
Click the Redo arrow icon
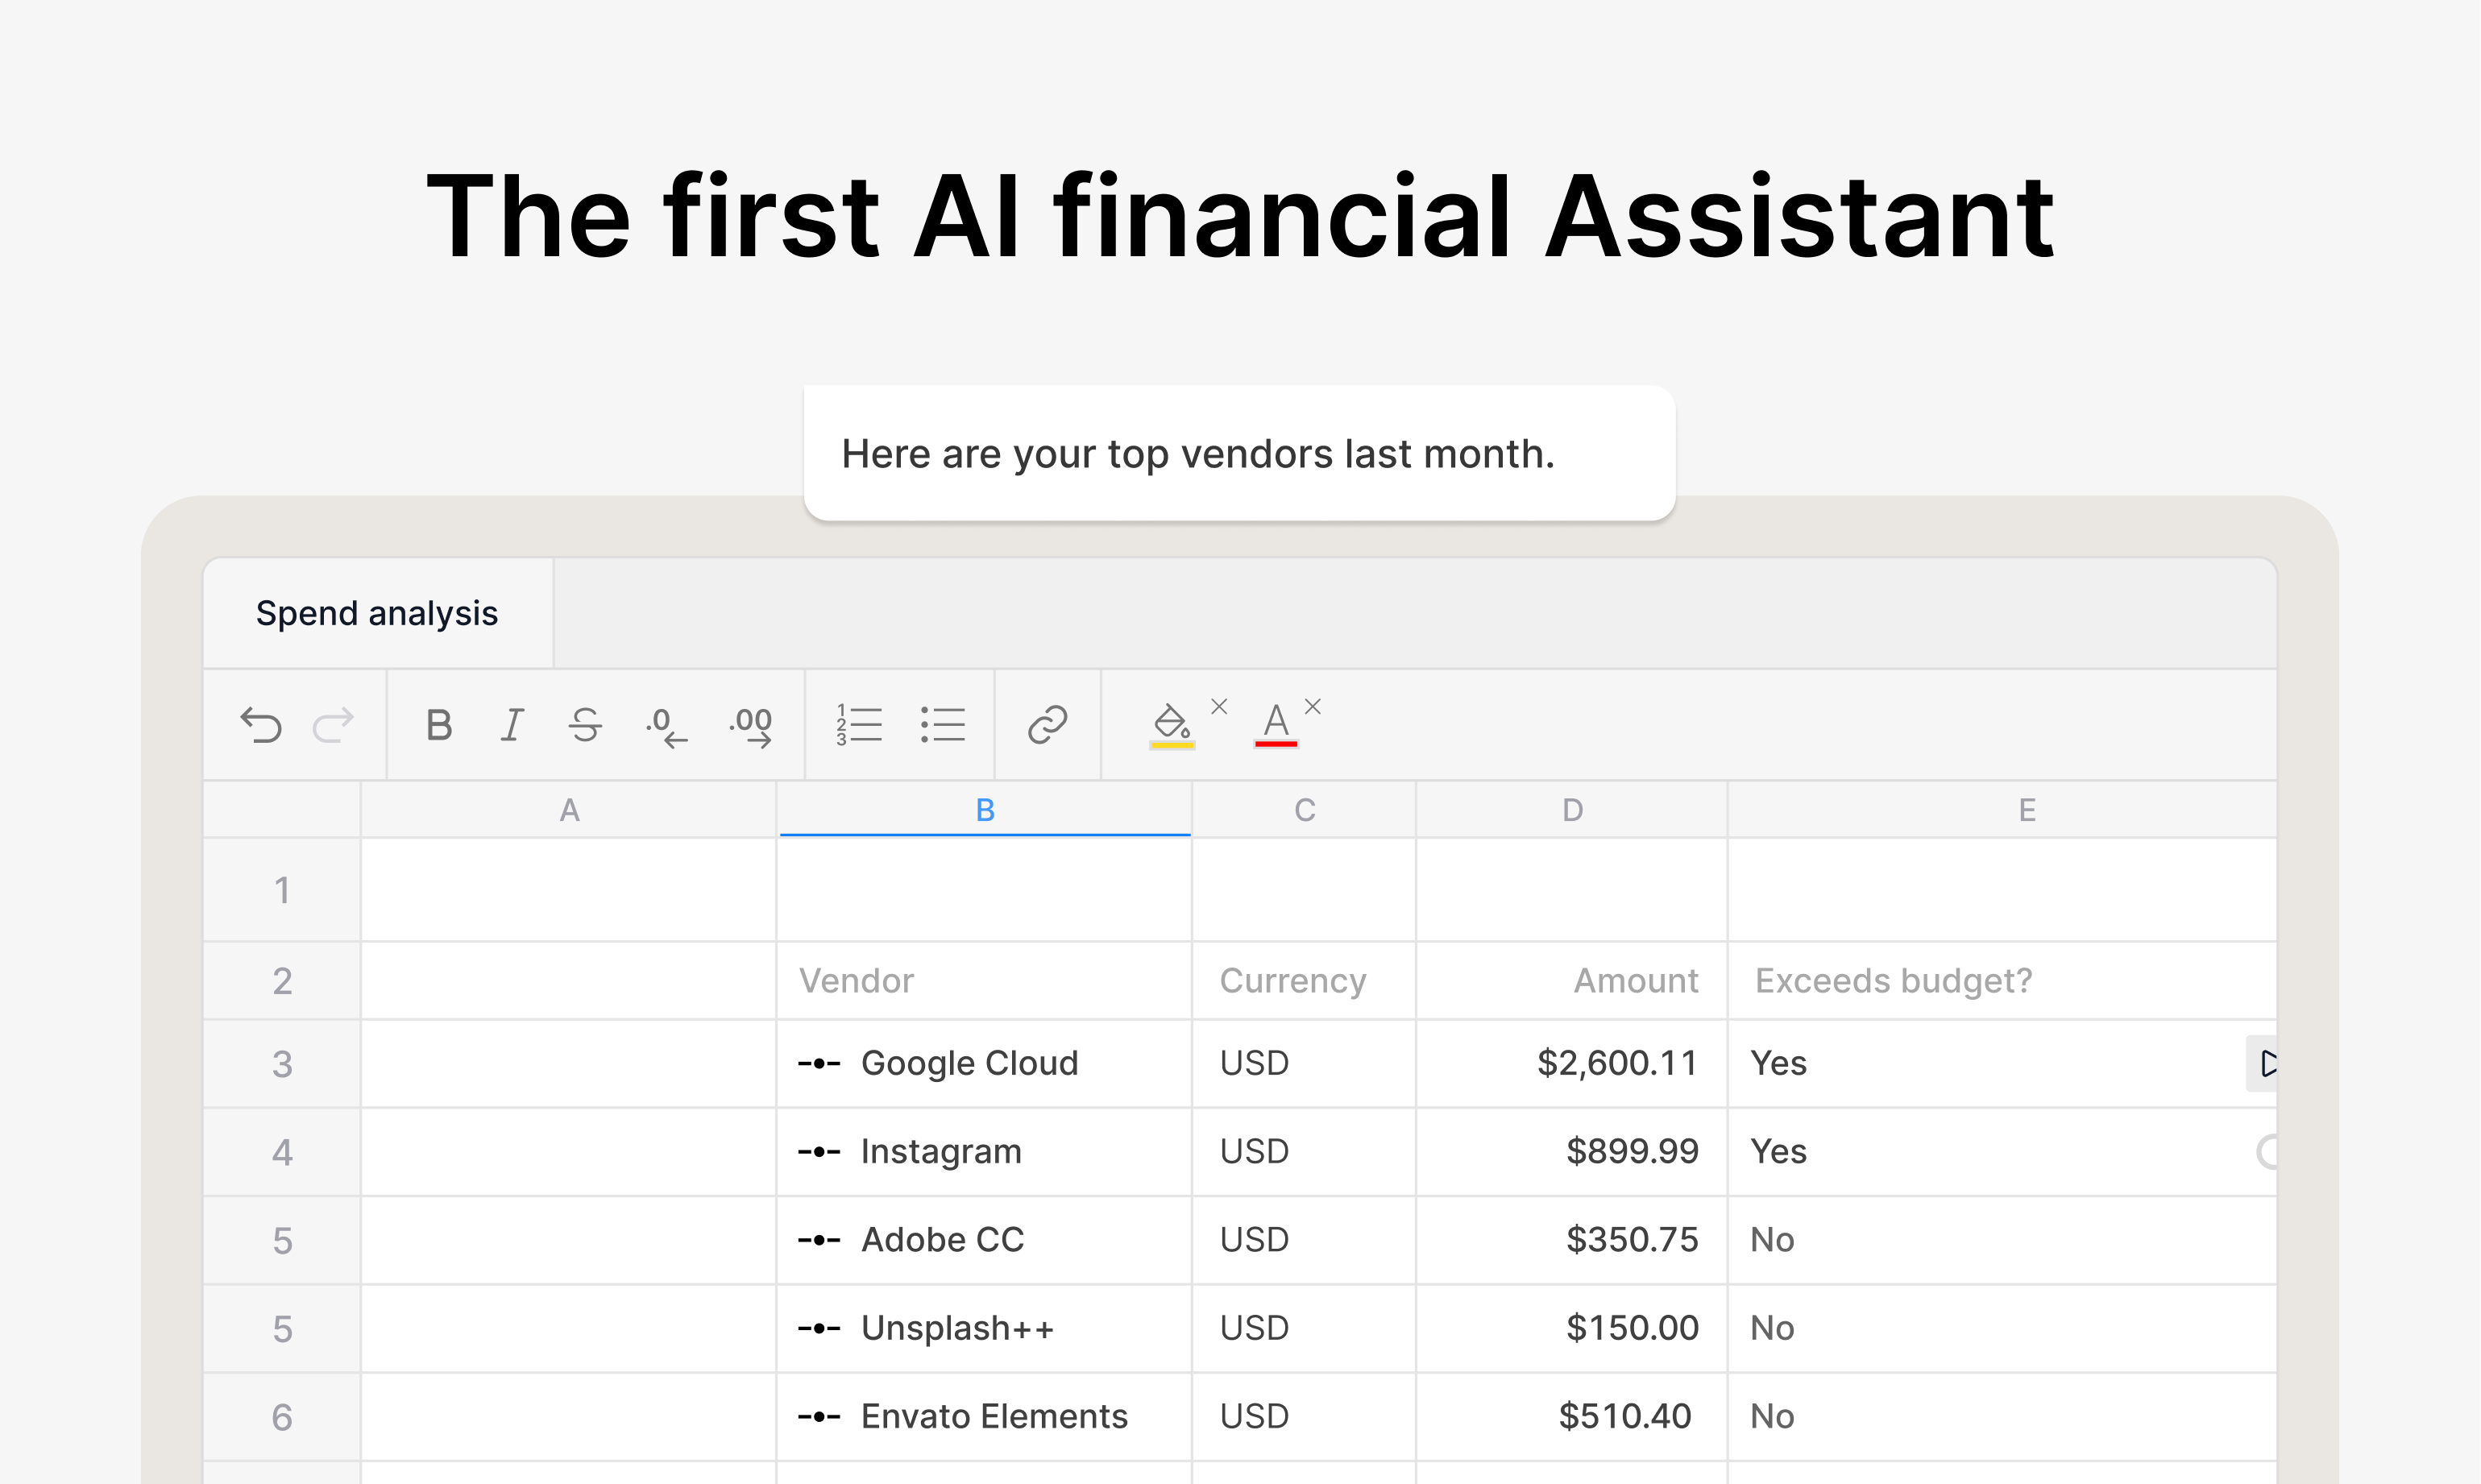[333, 725]
